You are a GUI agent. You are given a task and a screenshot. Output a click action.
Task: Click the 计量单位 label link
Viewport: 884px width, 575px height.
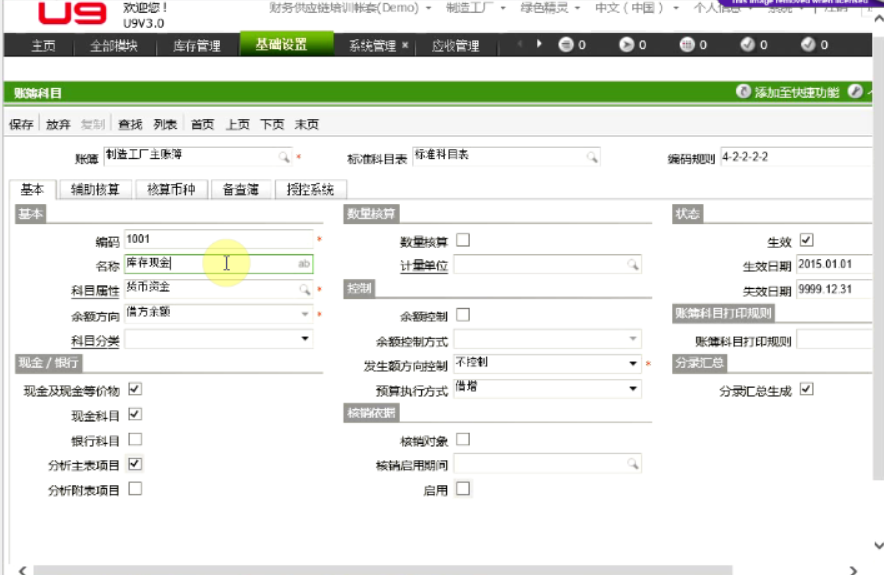(x=424, y=266)
